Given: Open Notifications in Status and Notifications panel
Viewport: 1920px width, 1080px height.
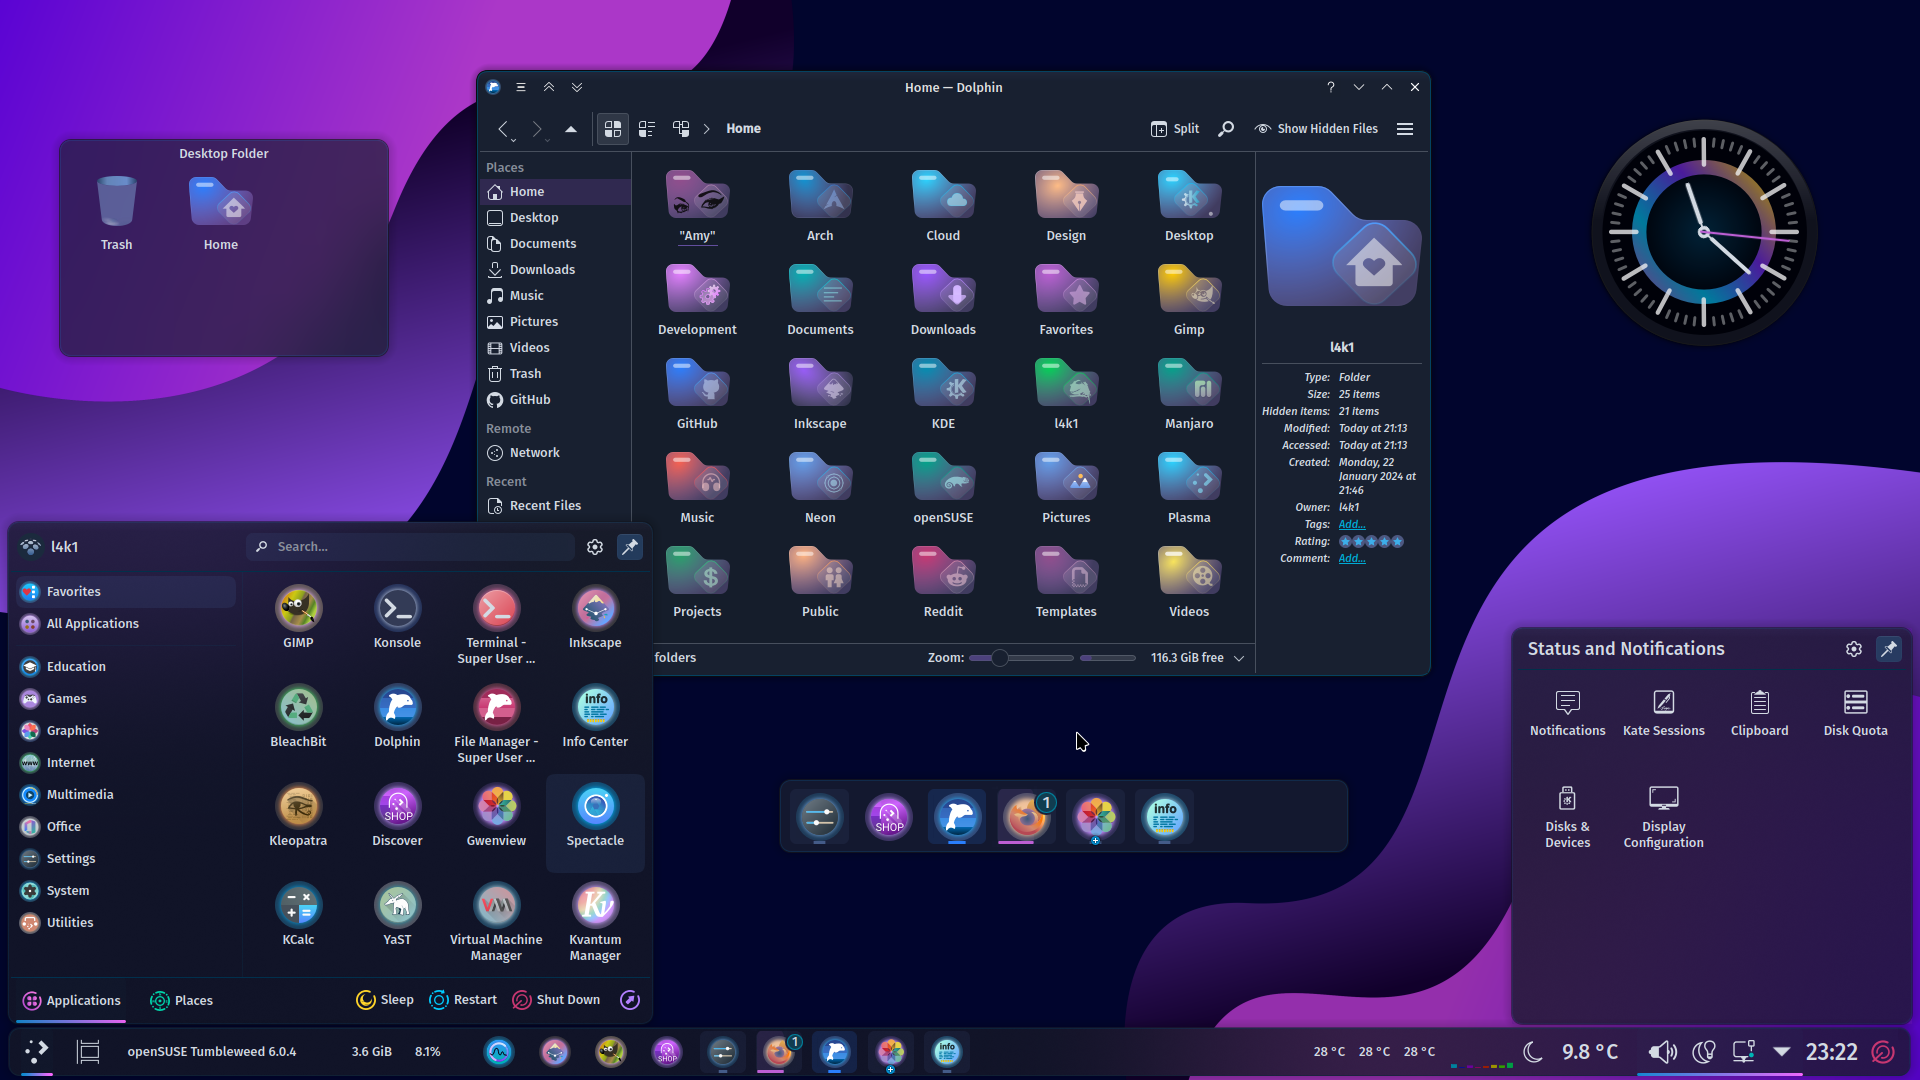Looking at the screenshot, I should click(1567, 713).
